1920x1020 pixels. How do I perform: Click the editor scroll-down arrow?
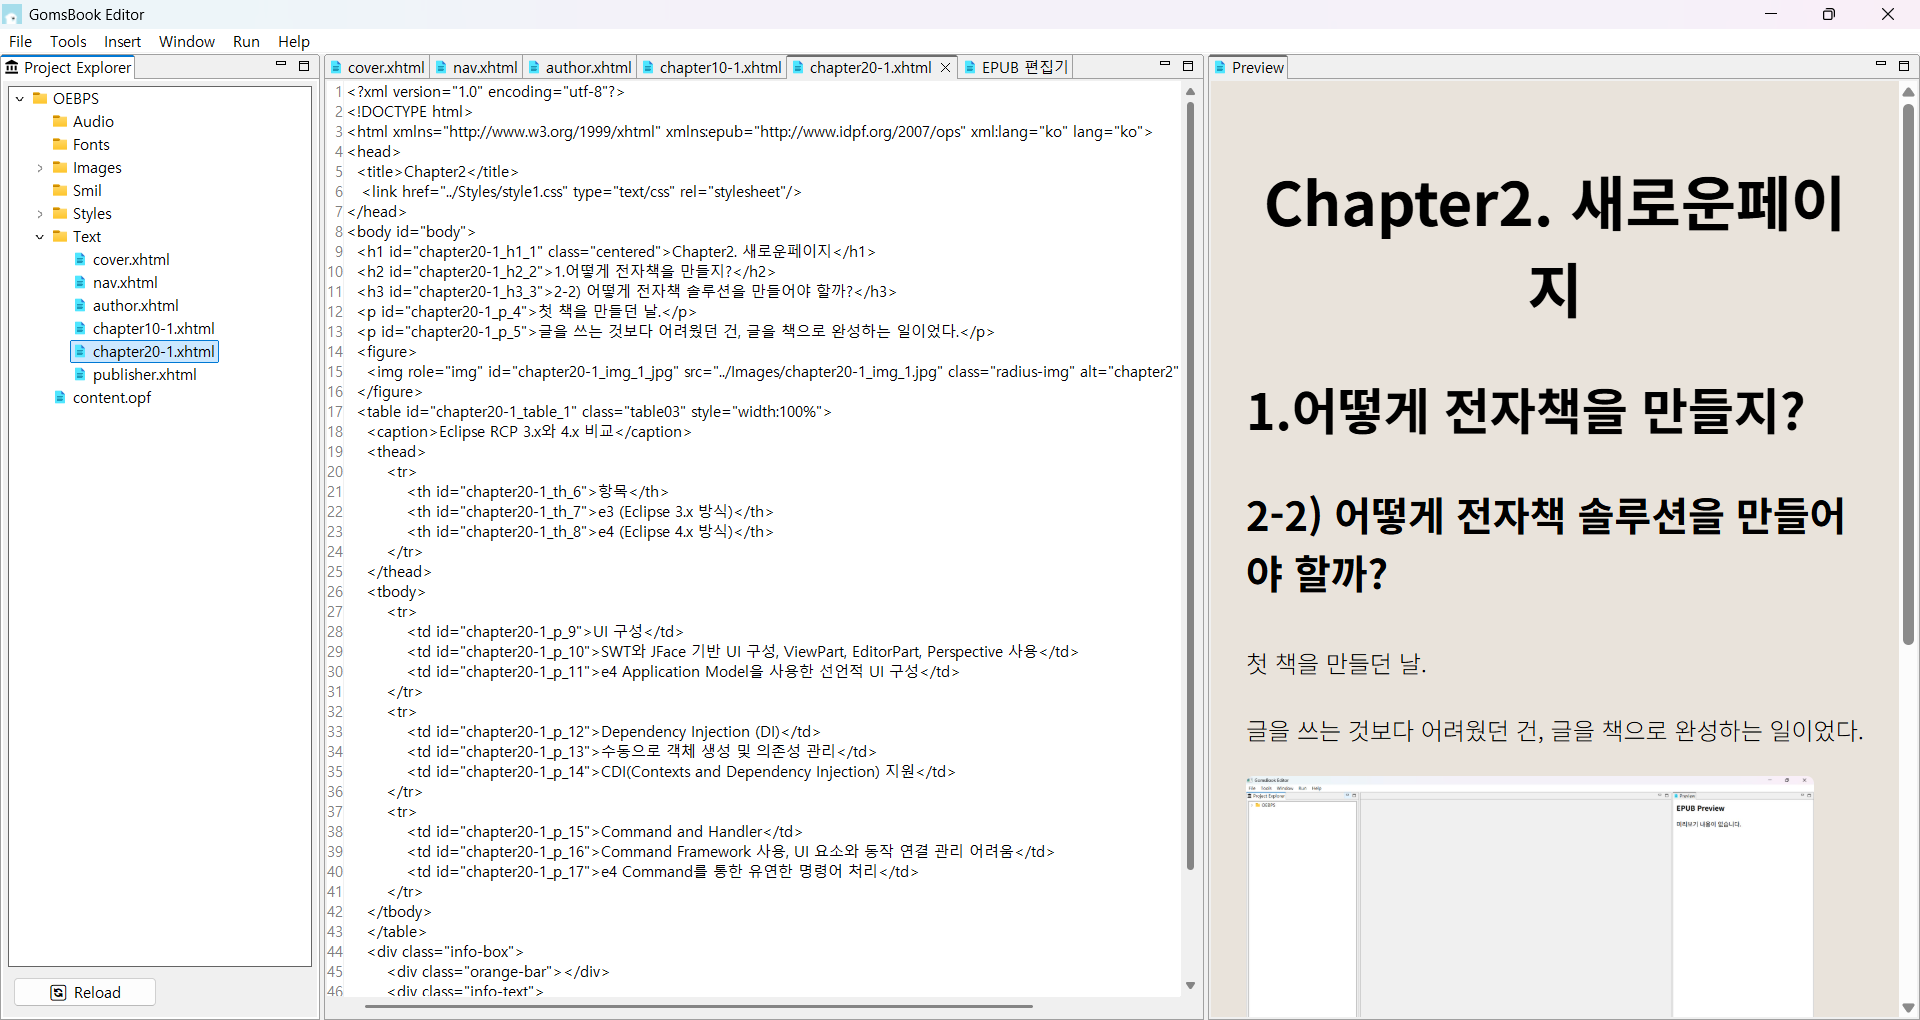click(1190, 986)
